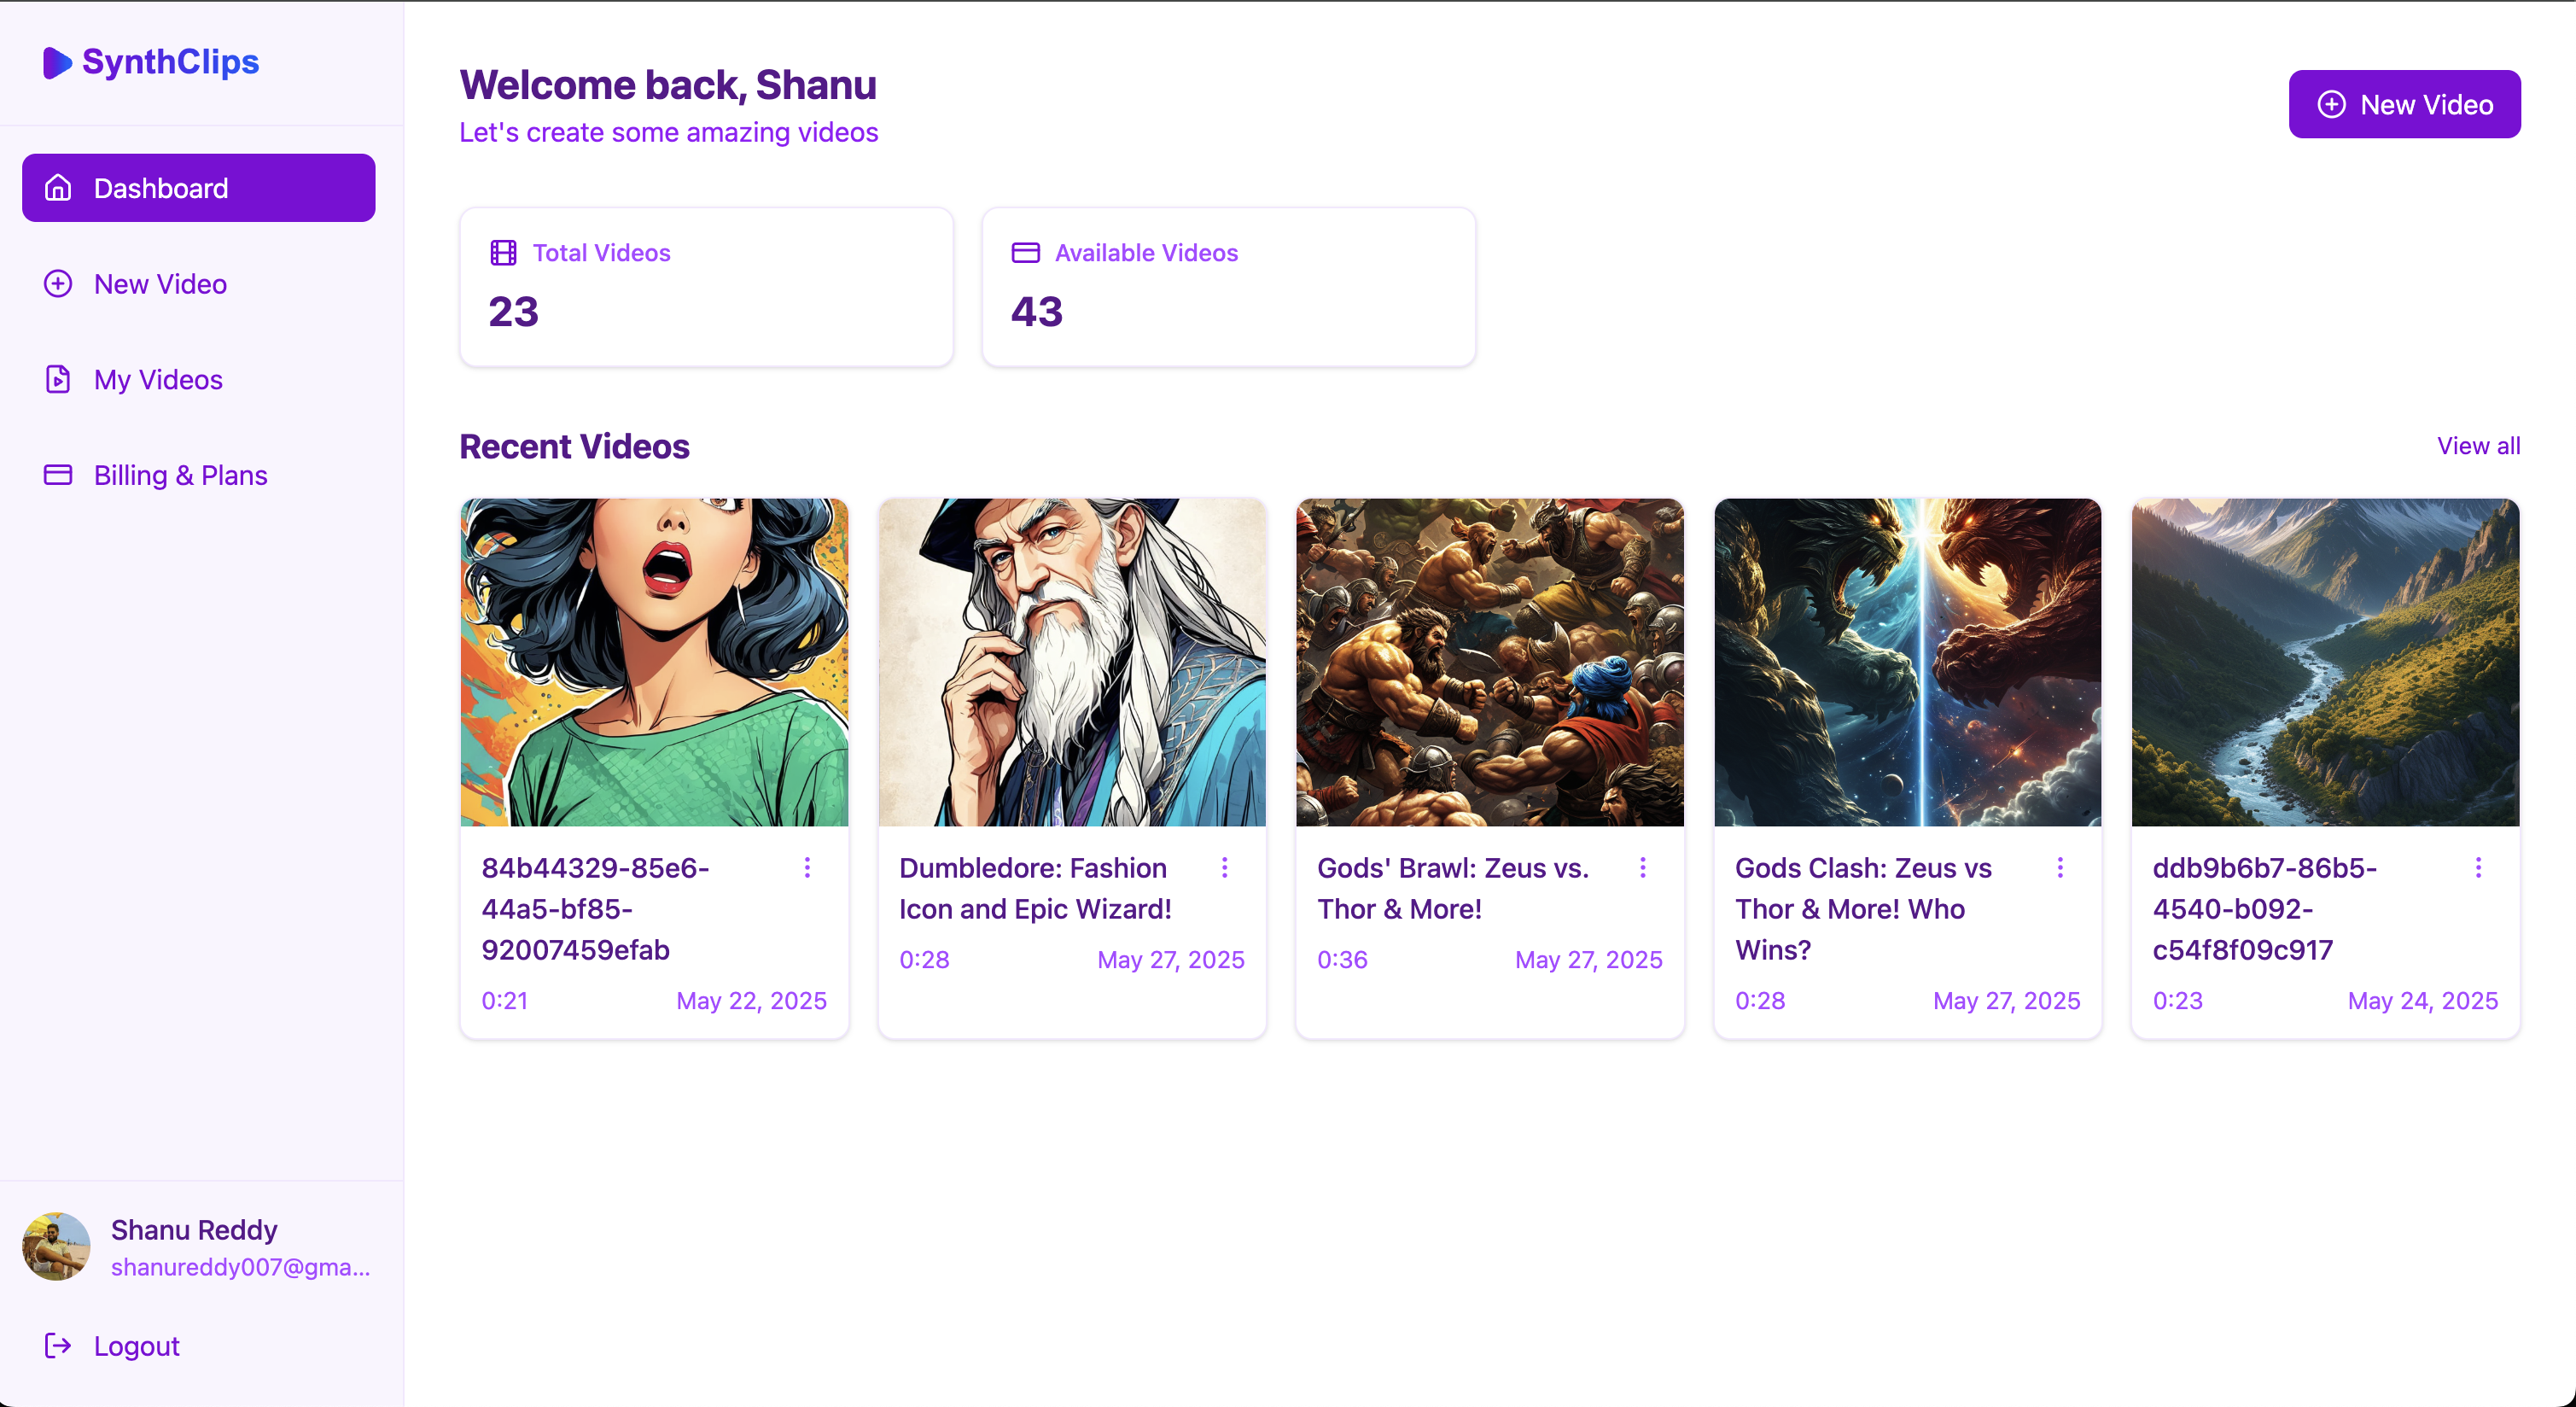Click the Available Videos card icon

1026,253
